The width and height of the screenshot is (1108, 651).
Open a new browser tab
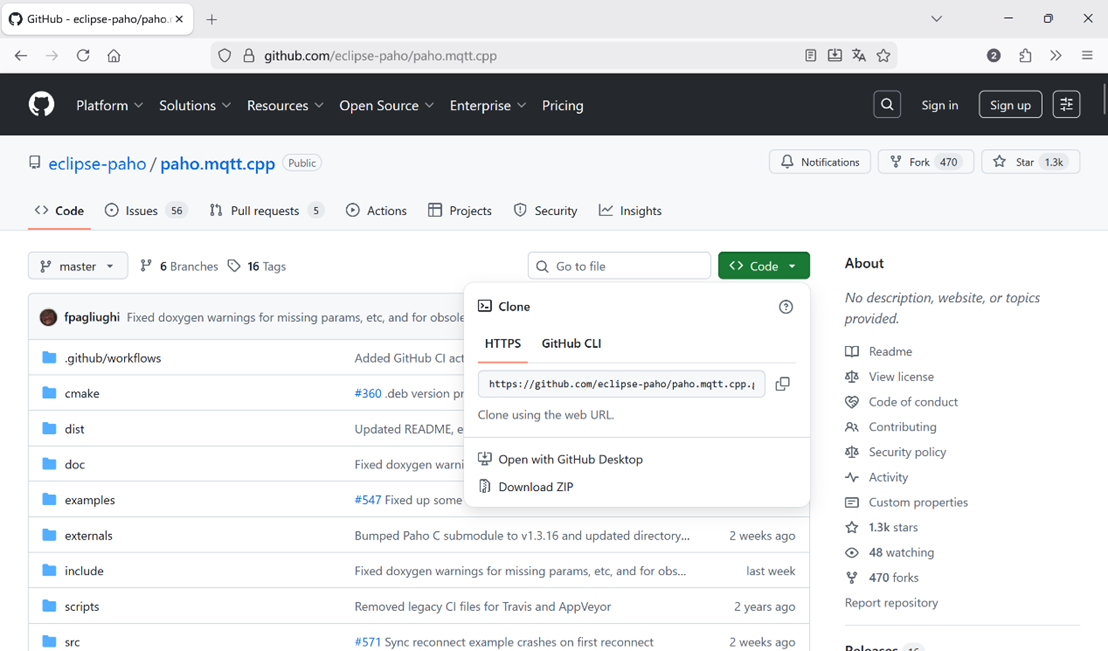point(211,19)
